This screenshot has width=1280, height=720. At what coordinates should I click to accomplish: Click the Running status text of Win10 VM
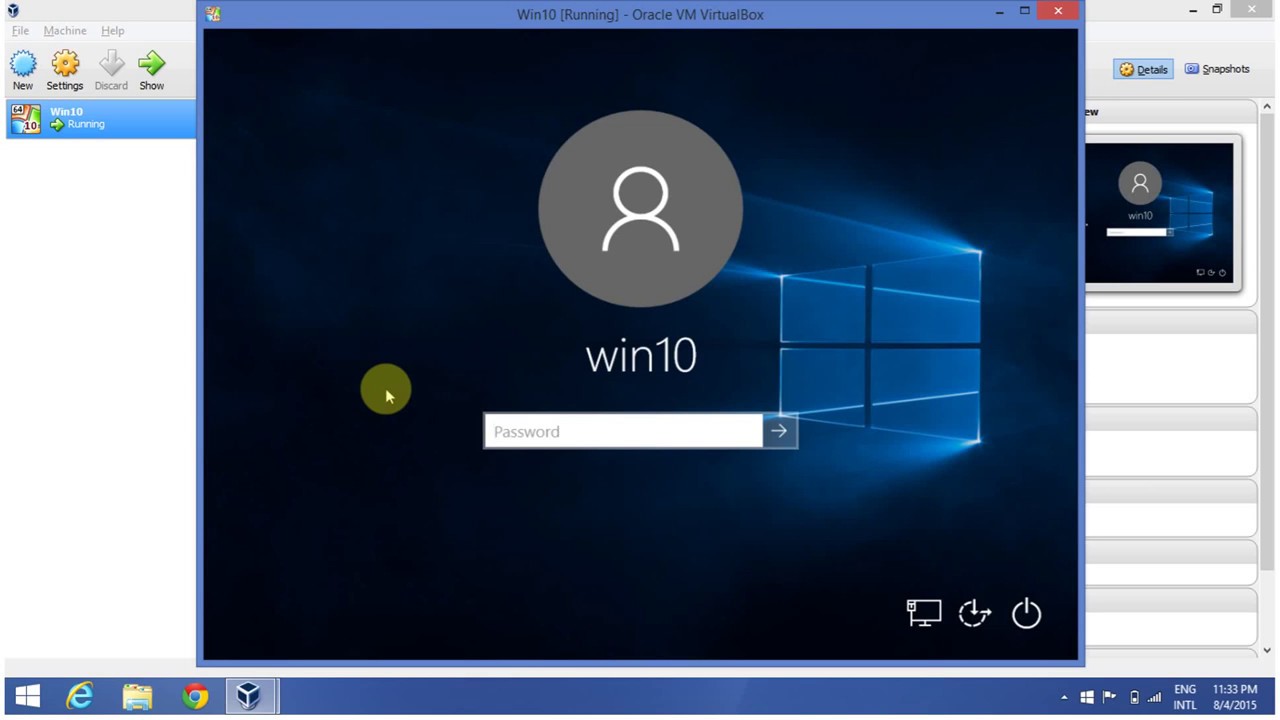pyautogui.click(x=86, y=124)
